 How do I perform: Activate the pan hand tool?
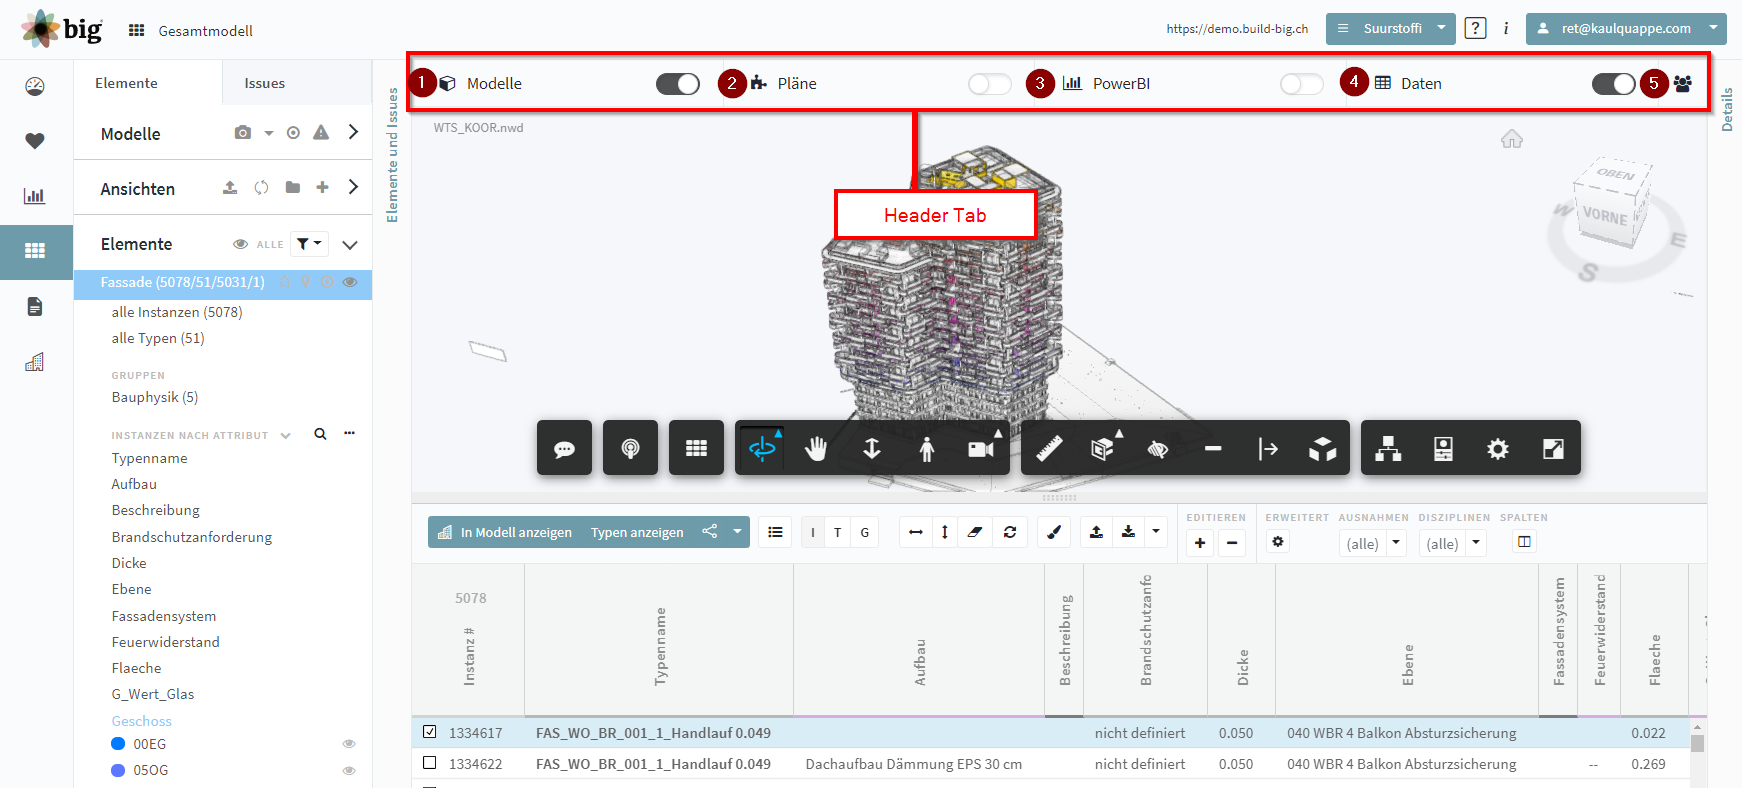(x=816, y=449)
